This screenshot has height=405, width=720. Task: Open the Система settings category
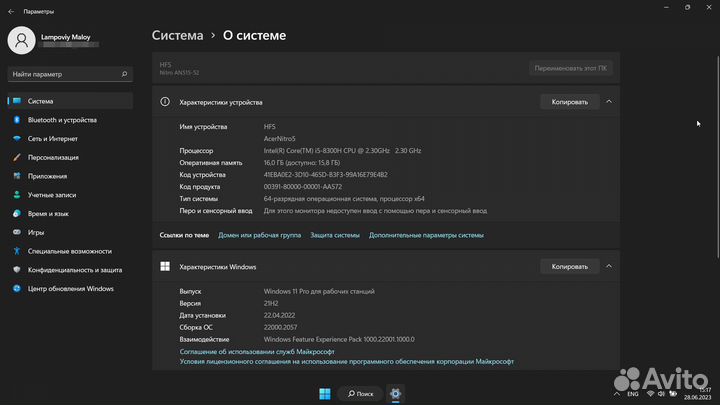(x=70, y=101)
